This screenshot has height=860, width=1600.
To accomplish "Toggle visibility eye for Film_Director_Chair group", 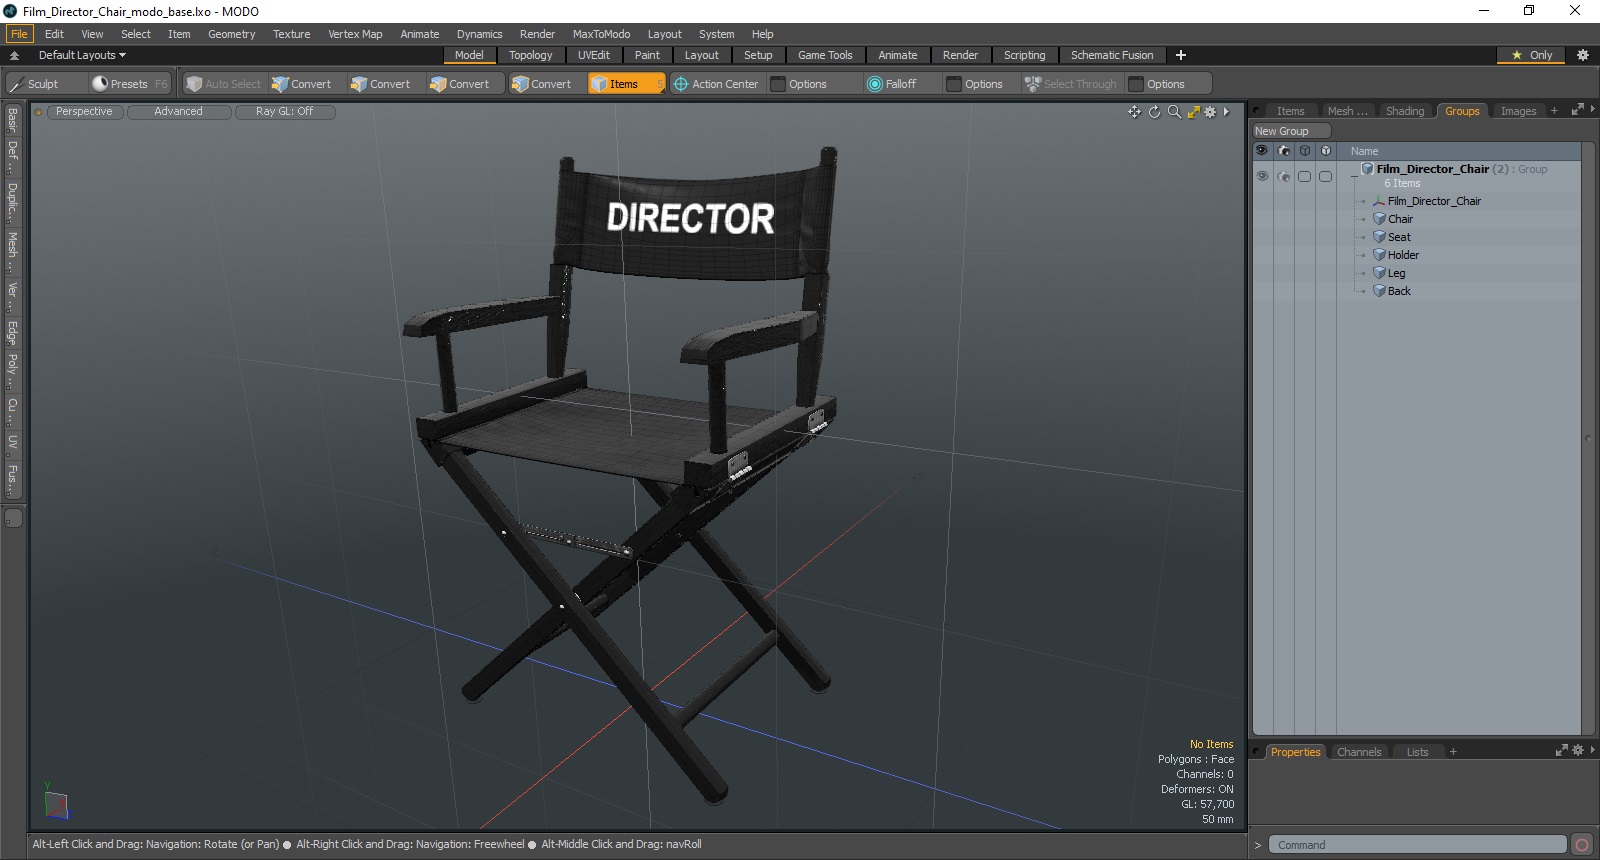I will click(x=1262, y=176).
